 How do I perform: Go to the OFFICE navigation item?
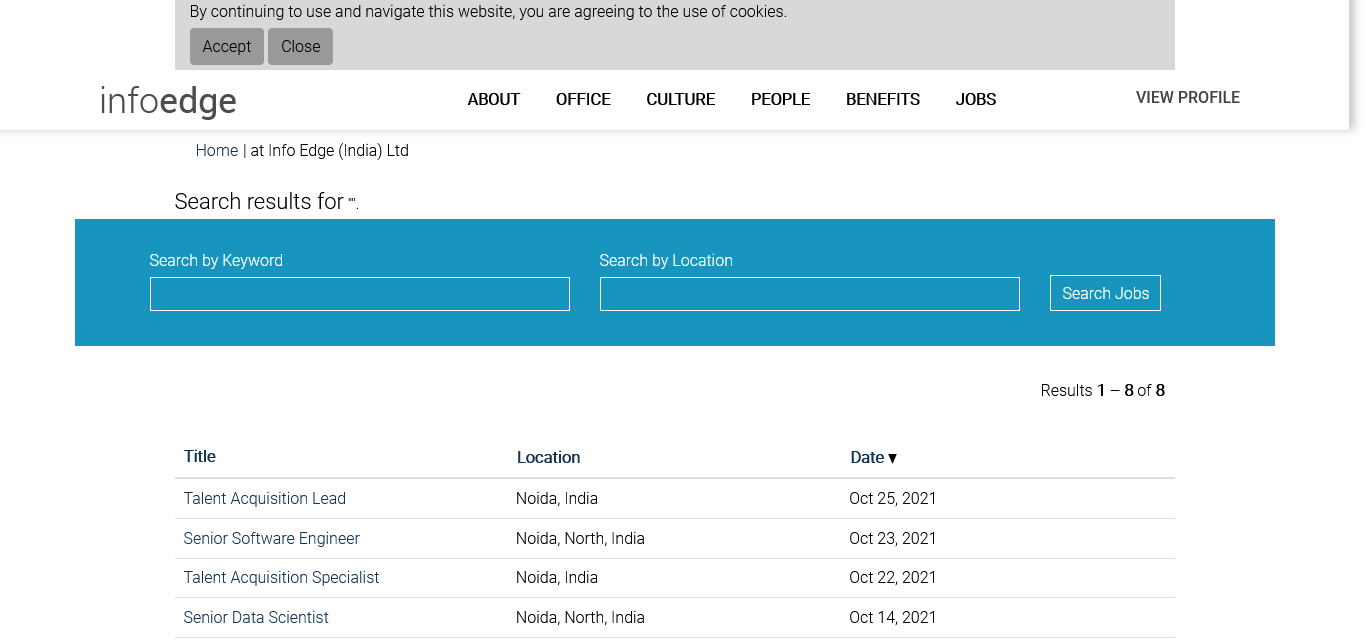coord(583,99)
